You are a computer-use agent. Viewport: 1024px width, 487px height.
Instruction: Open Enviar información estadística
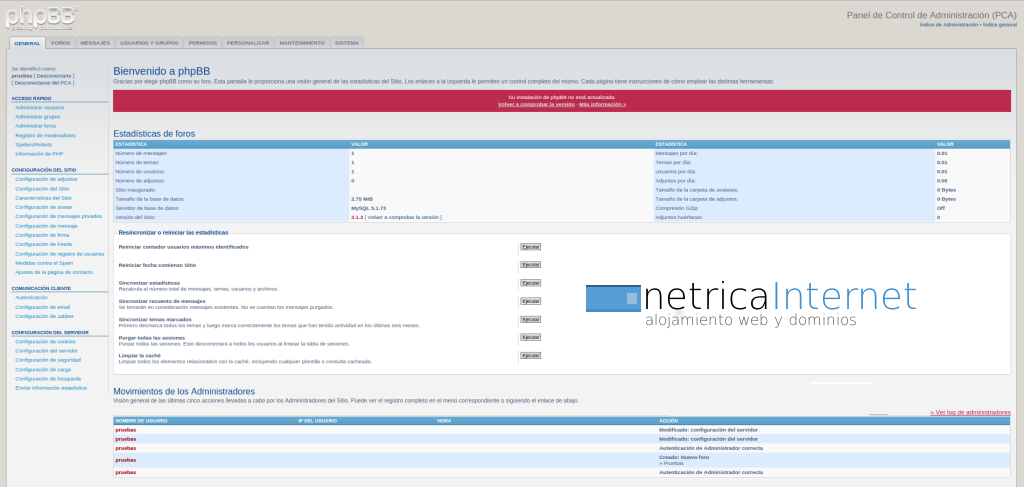pyautogui.click(x=51, y=388)
